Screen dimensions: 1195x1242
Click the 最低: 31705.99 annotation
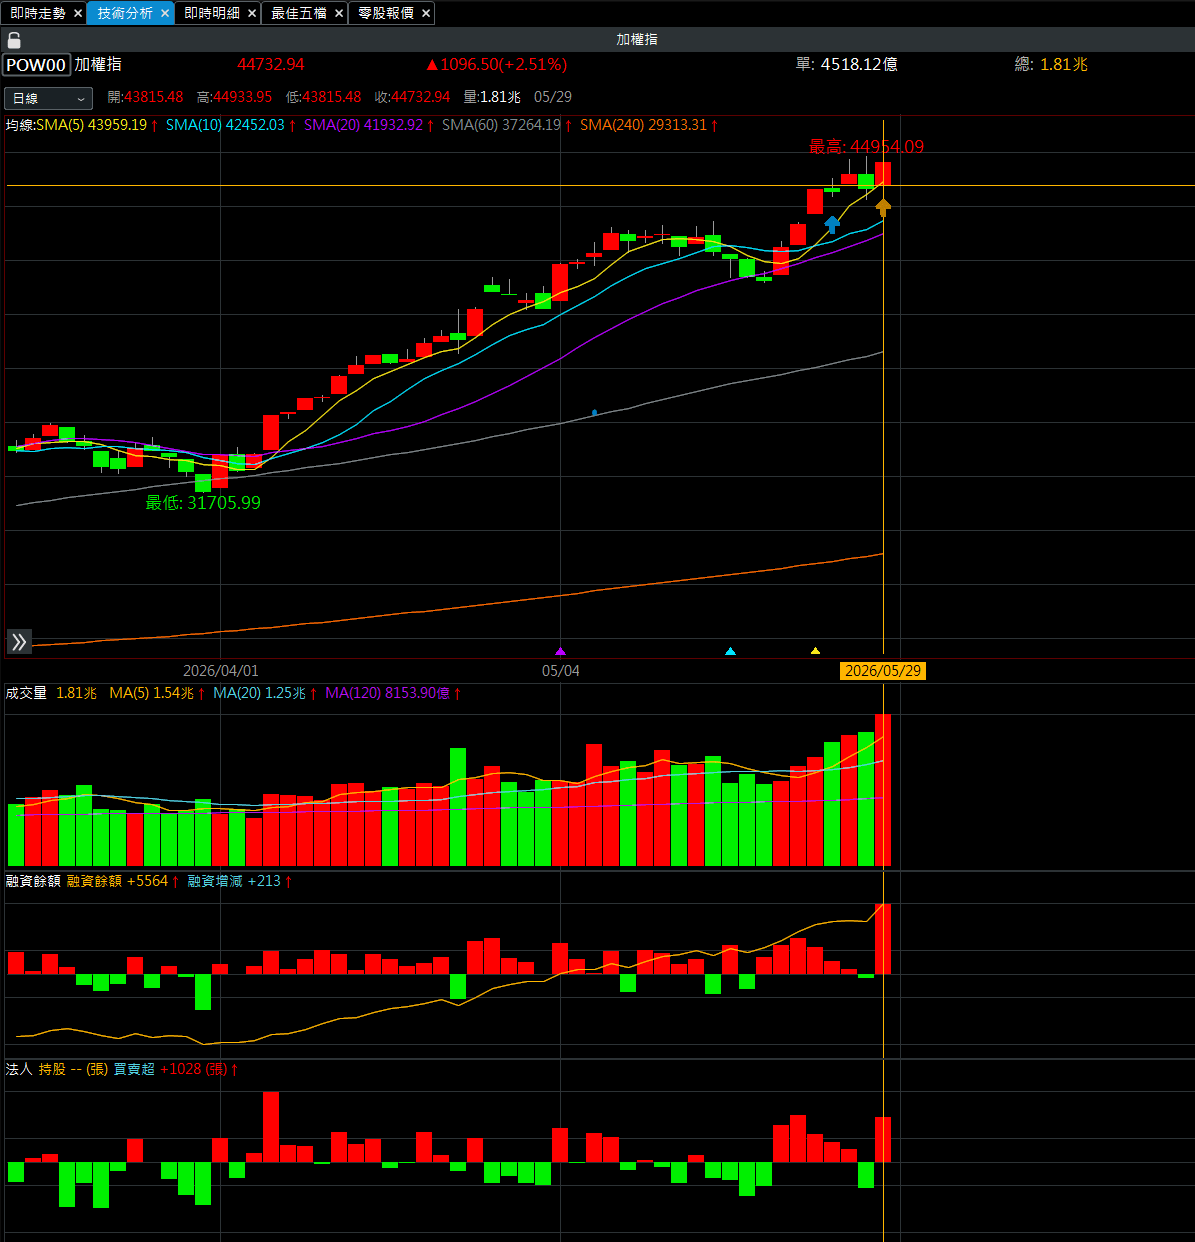click(x=203, y=503)
